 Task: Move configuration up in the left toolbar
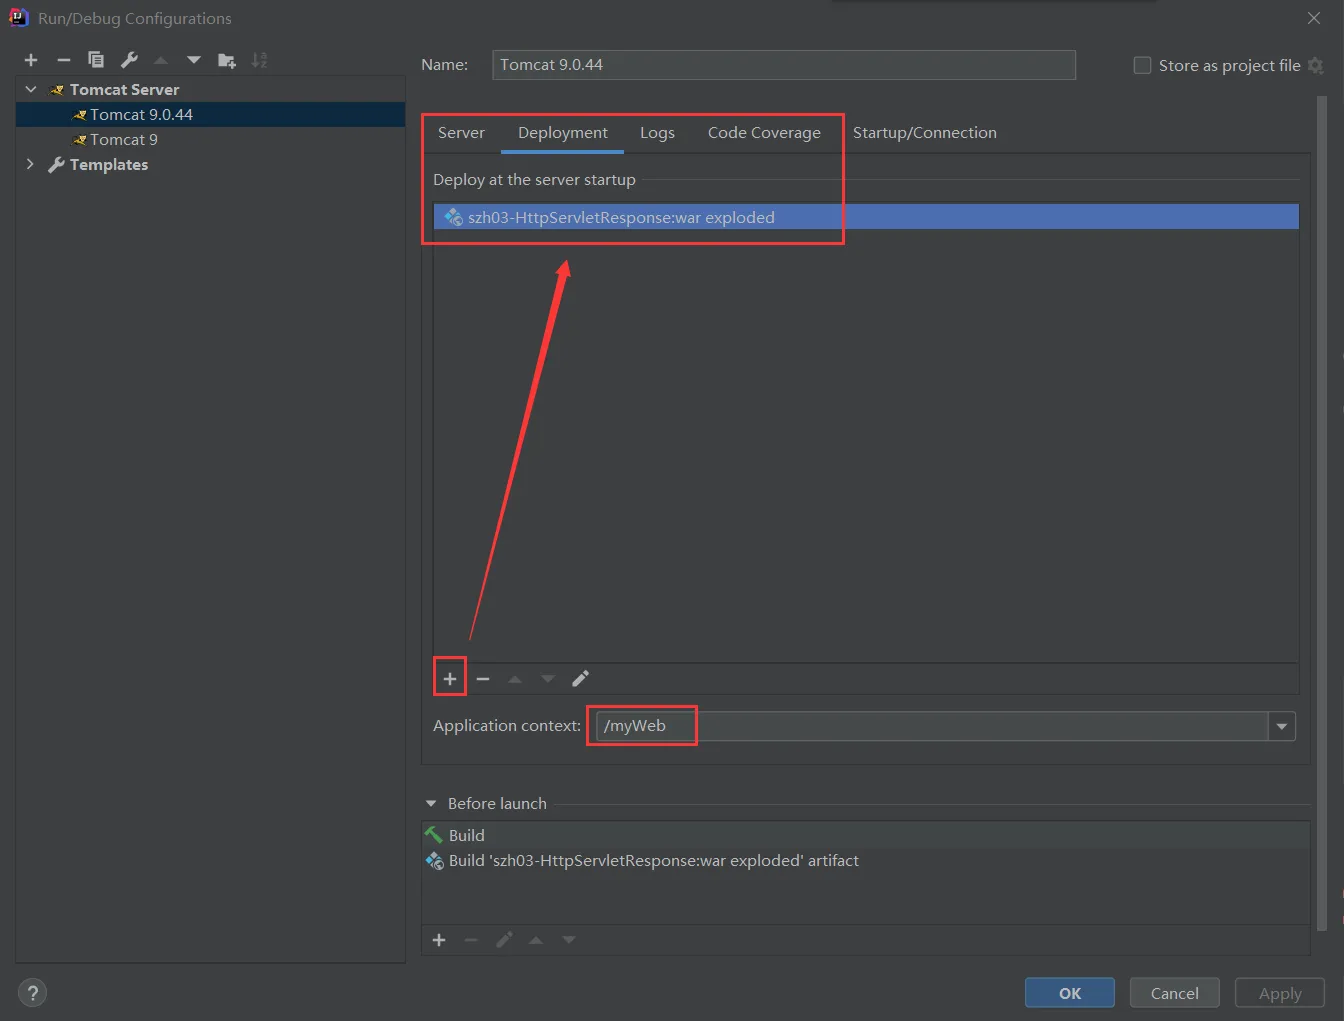pyautogui.click(x=161, y=60)
